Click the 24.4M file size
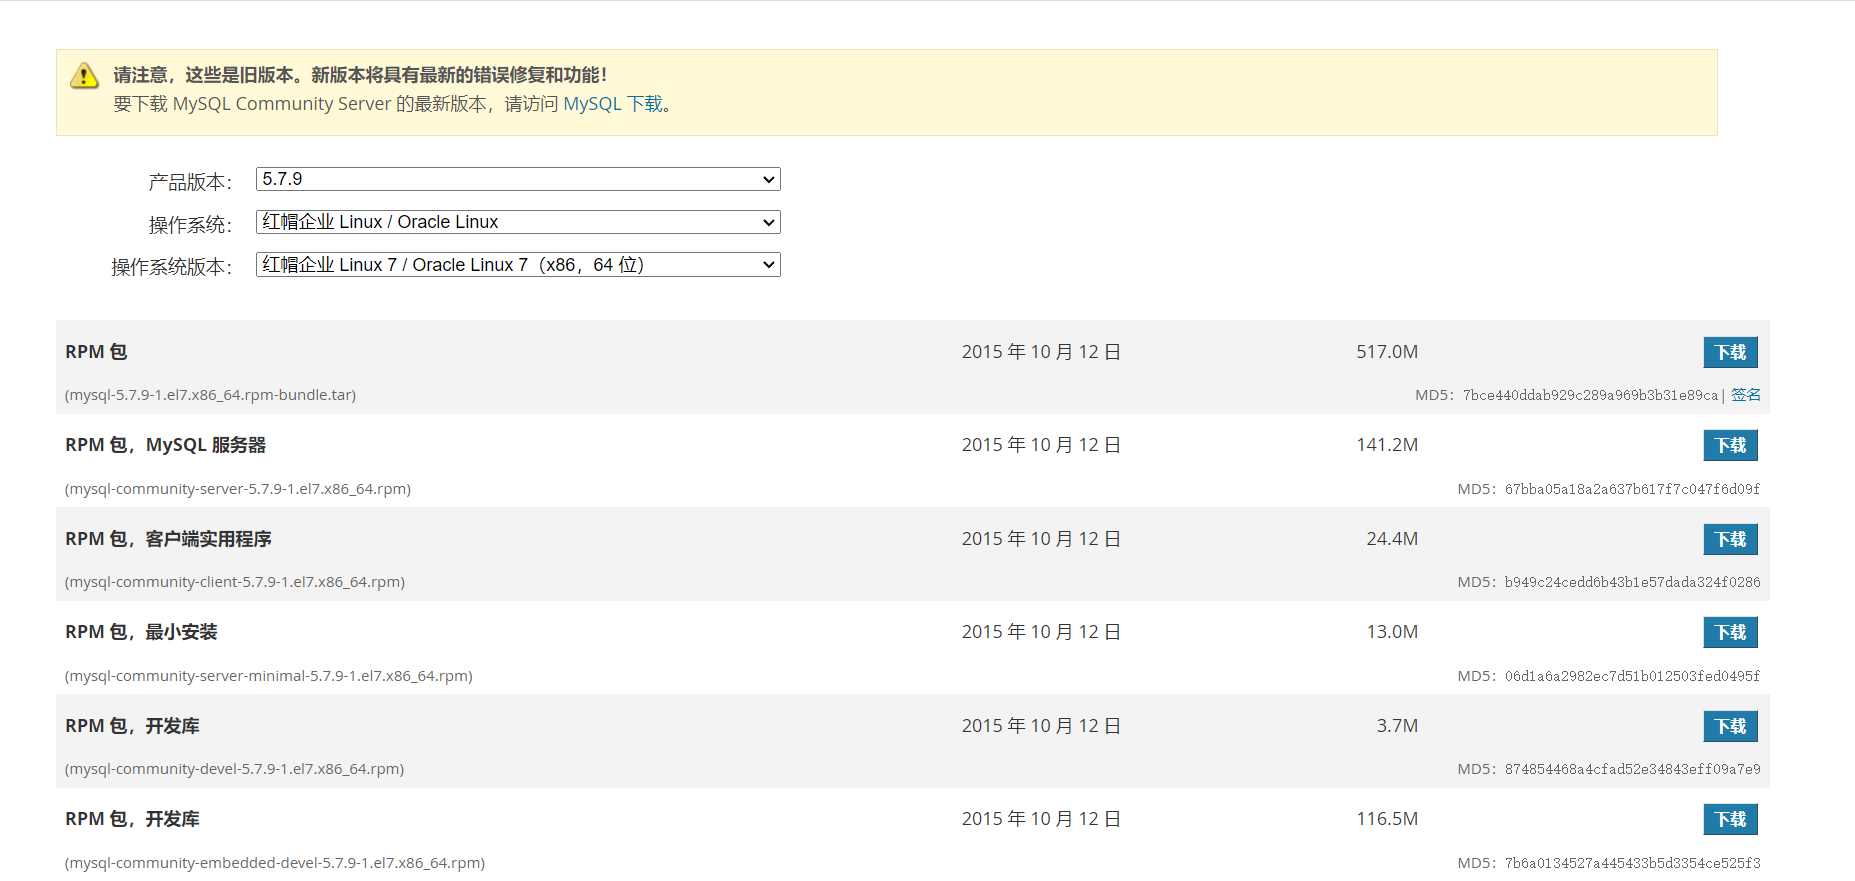Screen dimensions: 1855x881 click(1392, 539)
